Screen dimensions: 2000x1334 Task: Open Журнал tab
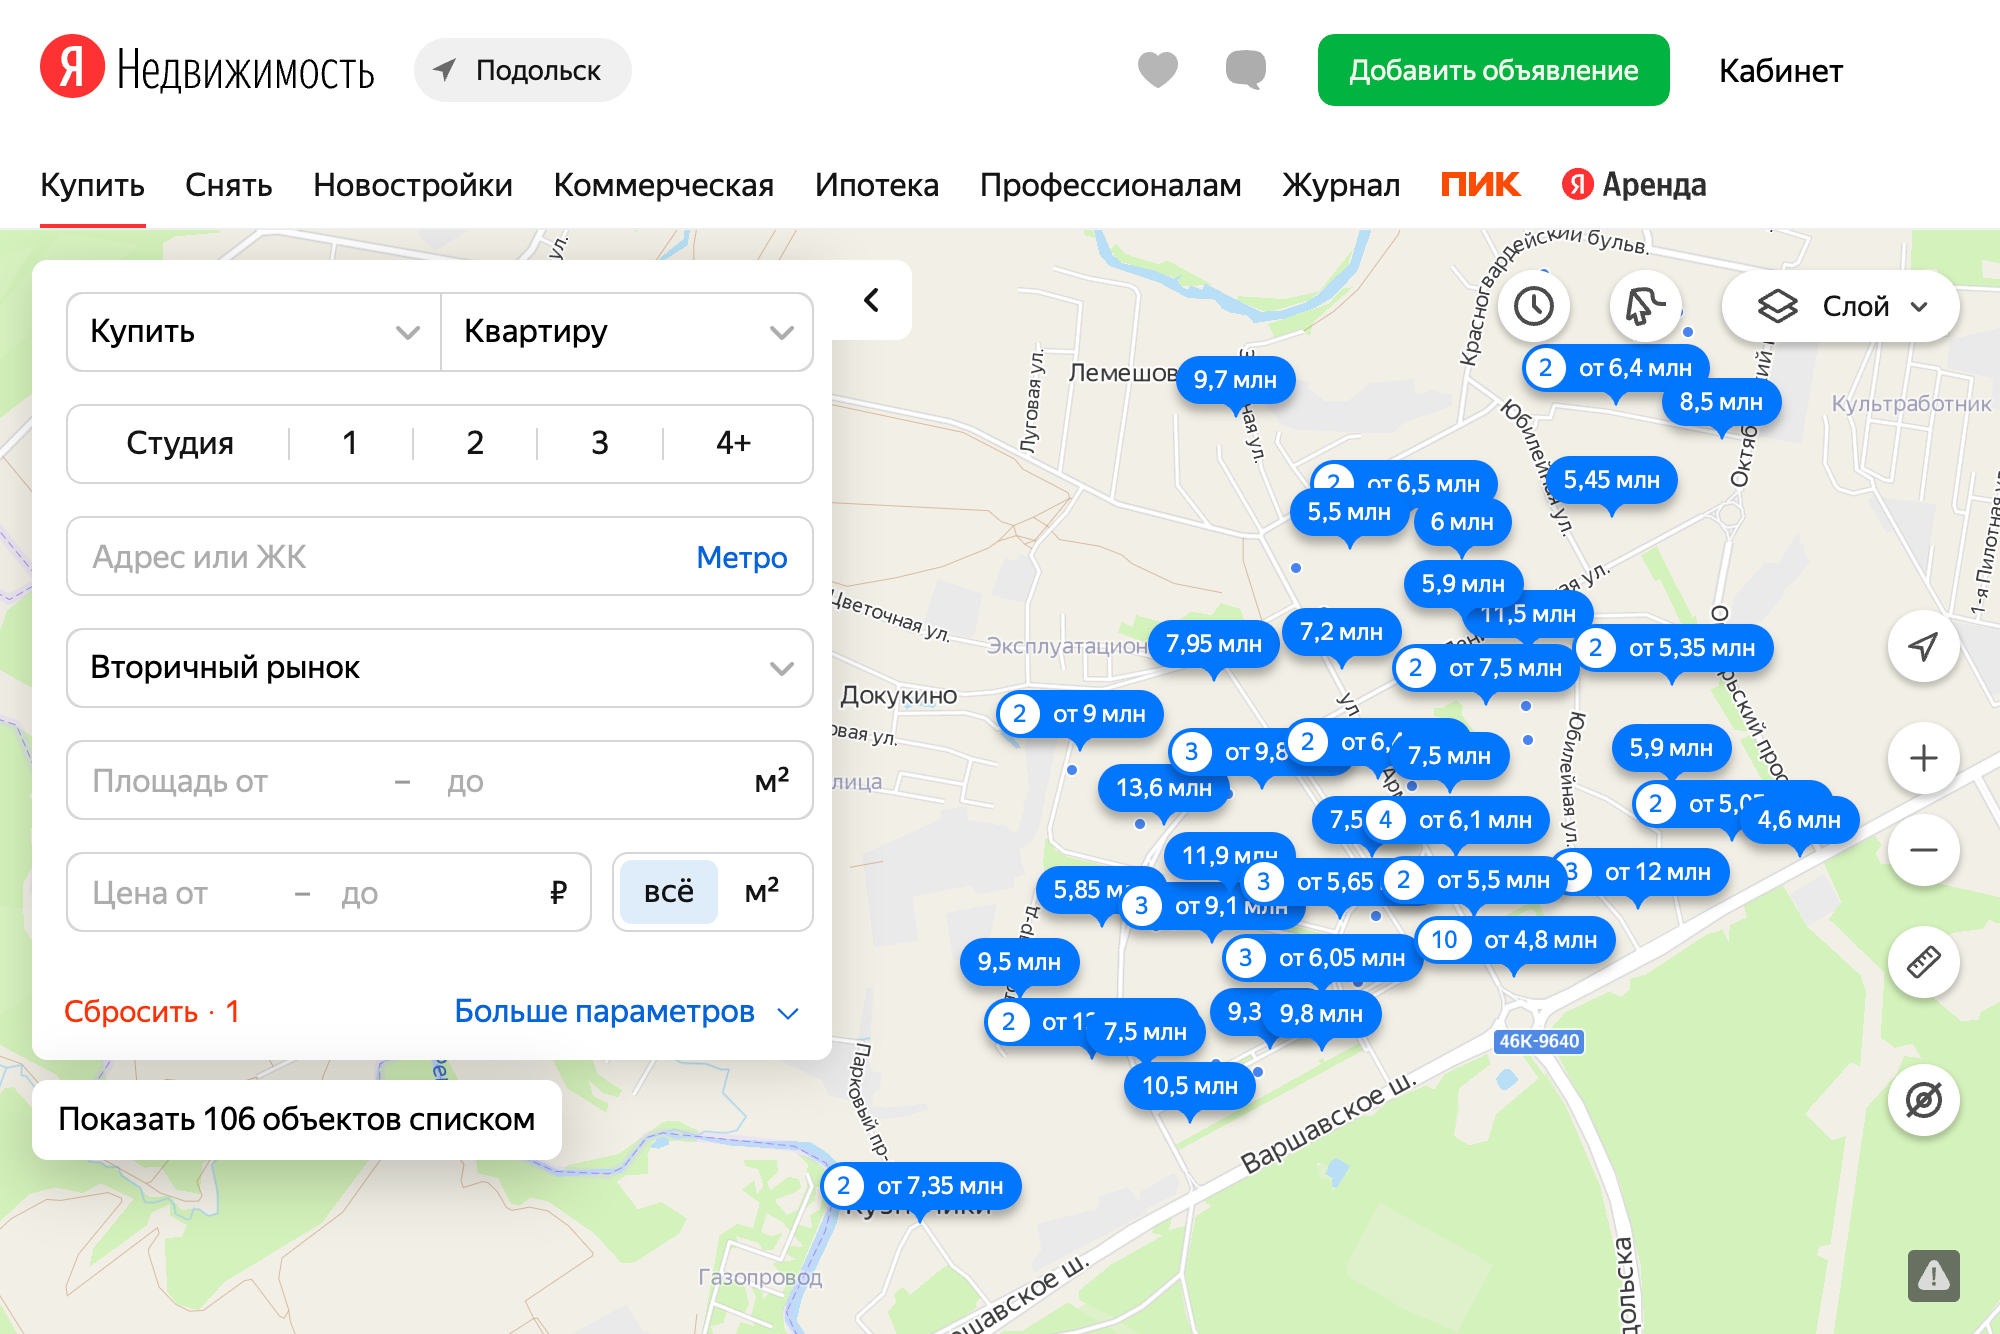pos(1341,185)
